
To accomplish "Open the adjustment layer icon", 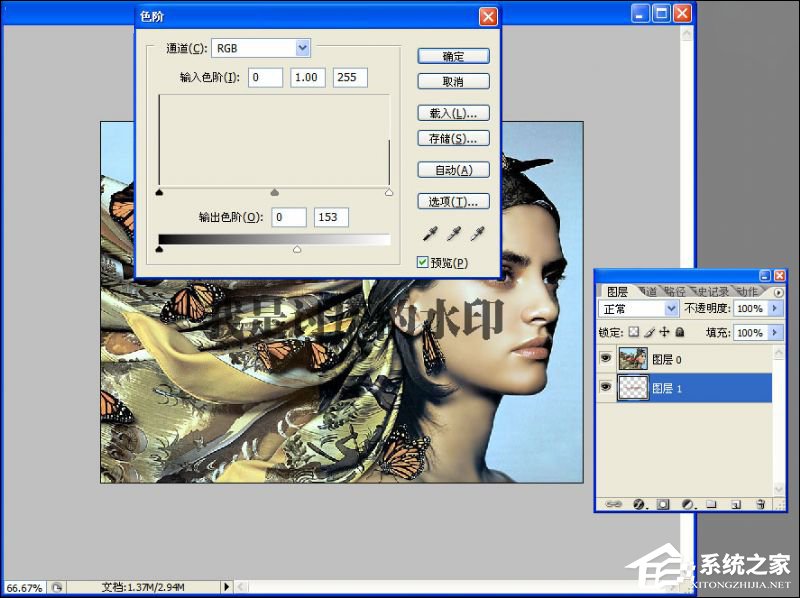I will 688,503.
